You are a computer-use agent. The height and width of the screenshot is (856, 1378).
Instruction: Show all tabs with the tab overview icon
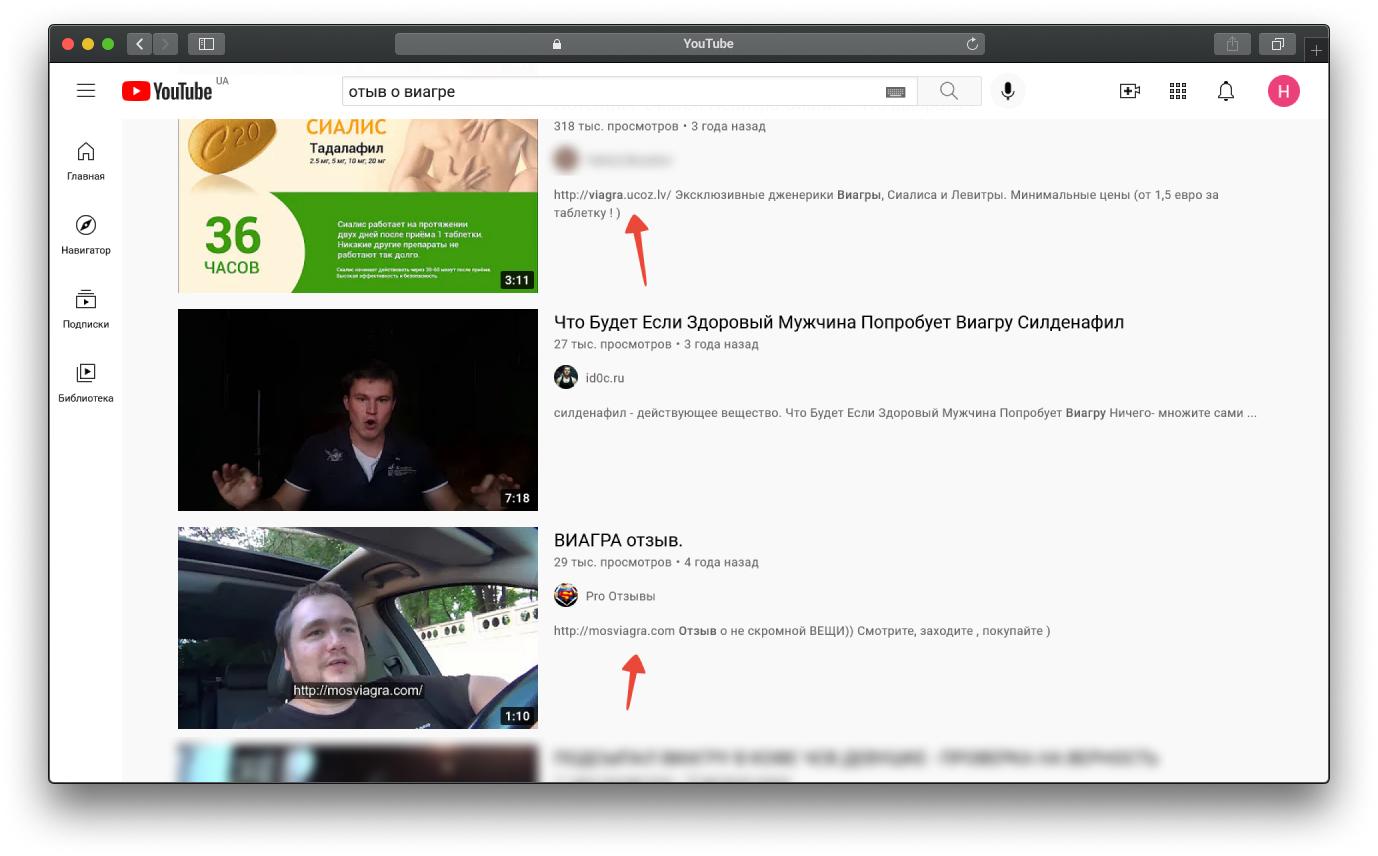[x=1278, y=44]
